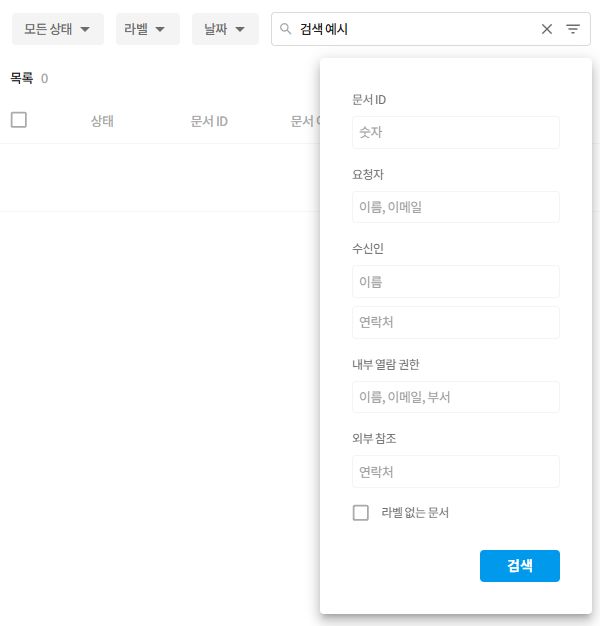
Task: Clear the search text with the X icon
Action: point(547,29)
